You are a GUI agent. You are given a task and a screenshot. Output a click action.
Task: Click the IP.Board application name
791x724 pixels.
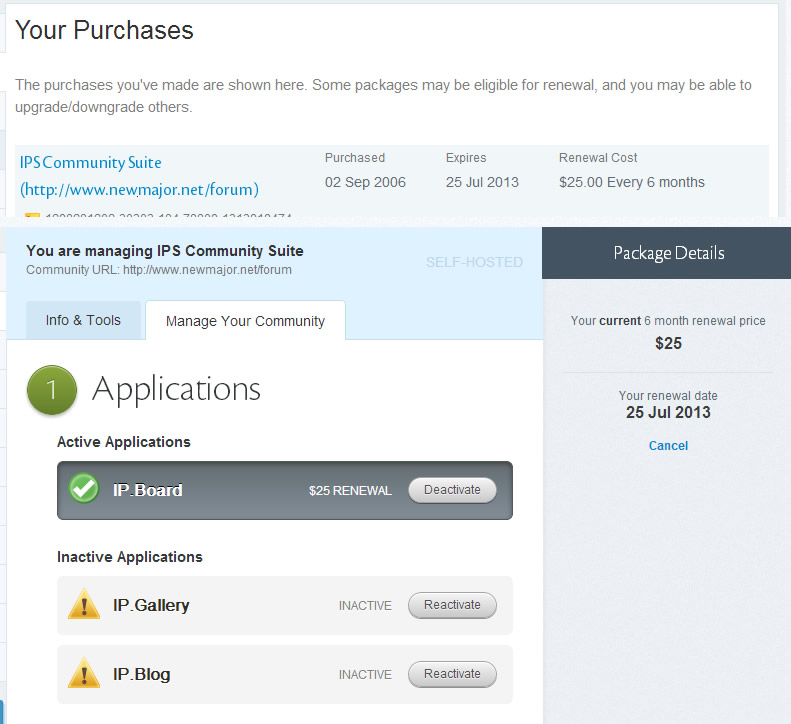click(x=147, y=490)
